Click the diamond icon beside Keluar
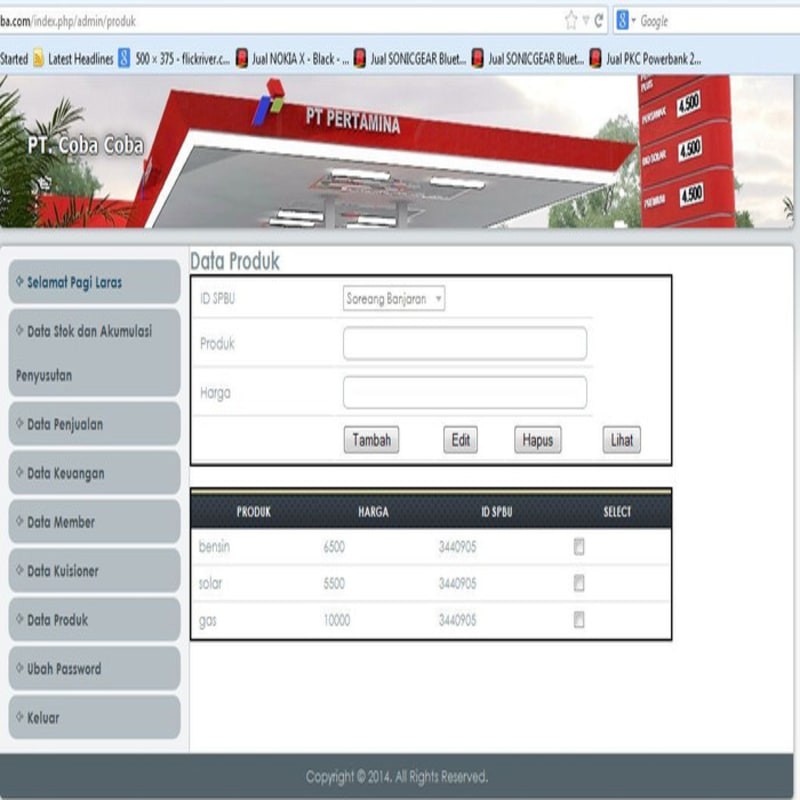Viewport: 800px width, 800px height. click(x=19, y=718)
